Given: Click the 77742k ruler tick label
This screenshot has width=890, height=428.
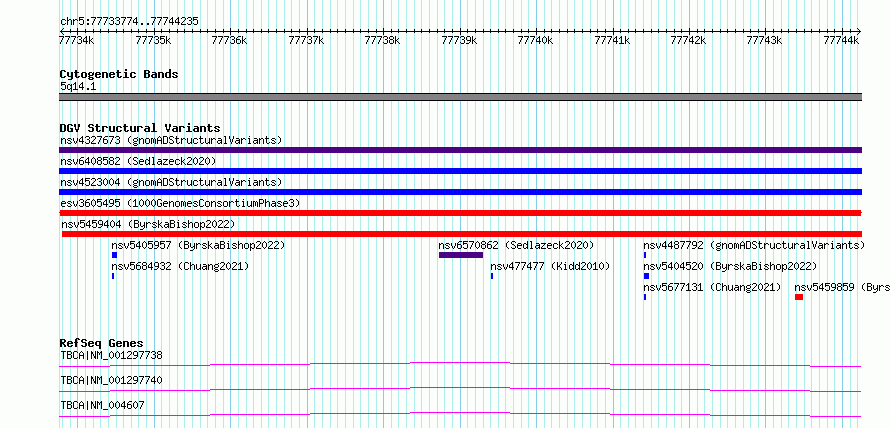Looking at the screenshot, I should [x=689, y=40].
